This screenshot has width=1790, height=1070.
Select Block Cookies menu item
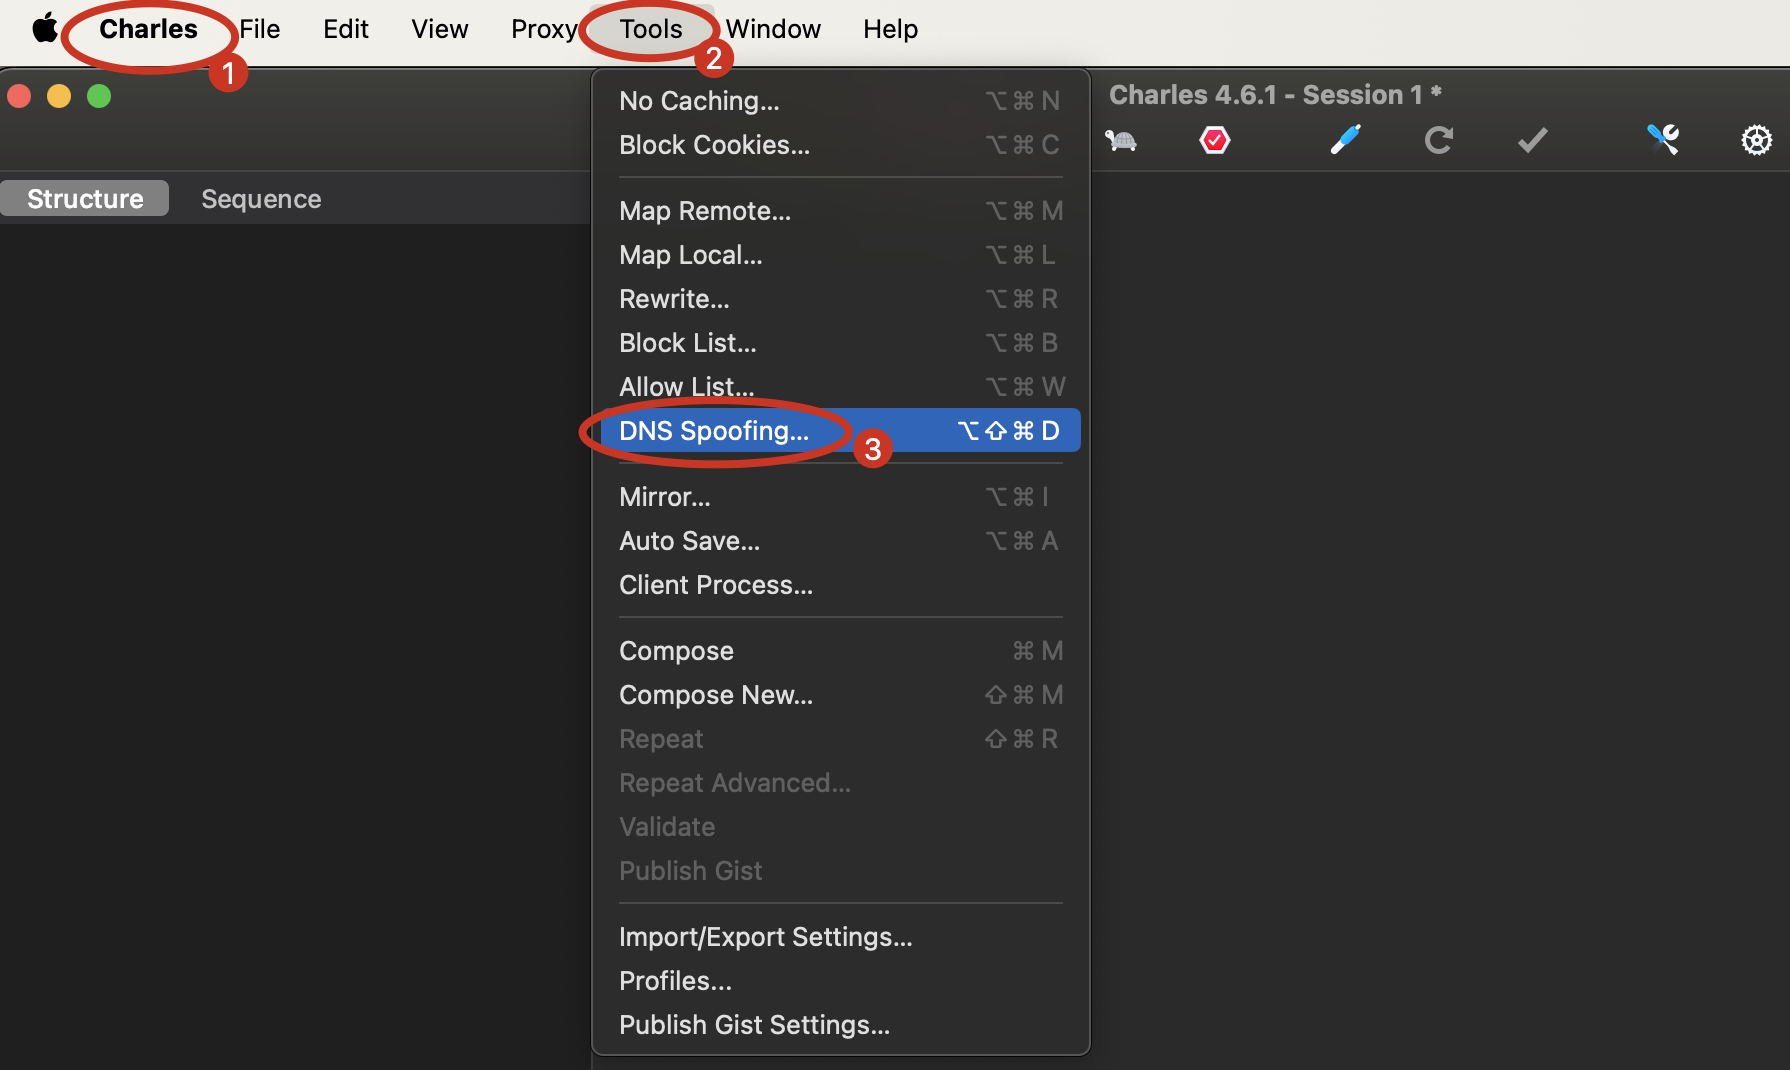pos(840,145)
